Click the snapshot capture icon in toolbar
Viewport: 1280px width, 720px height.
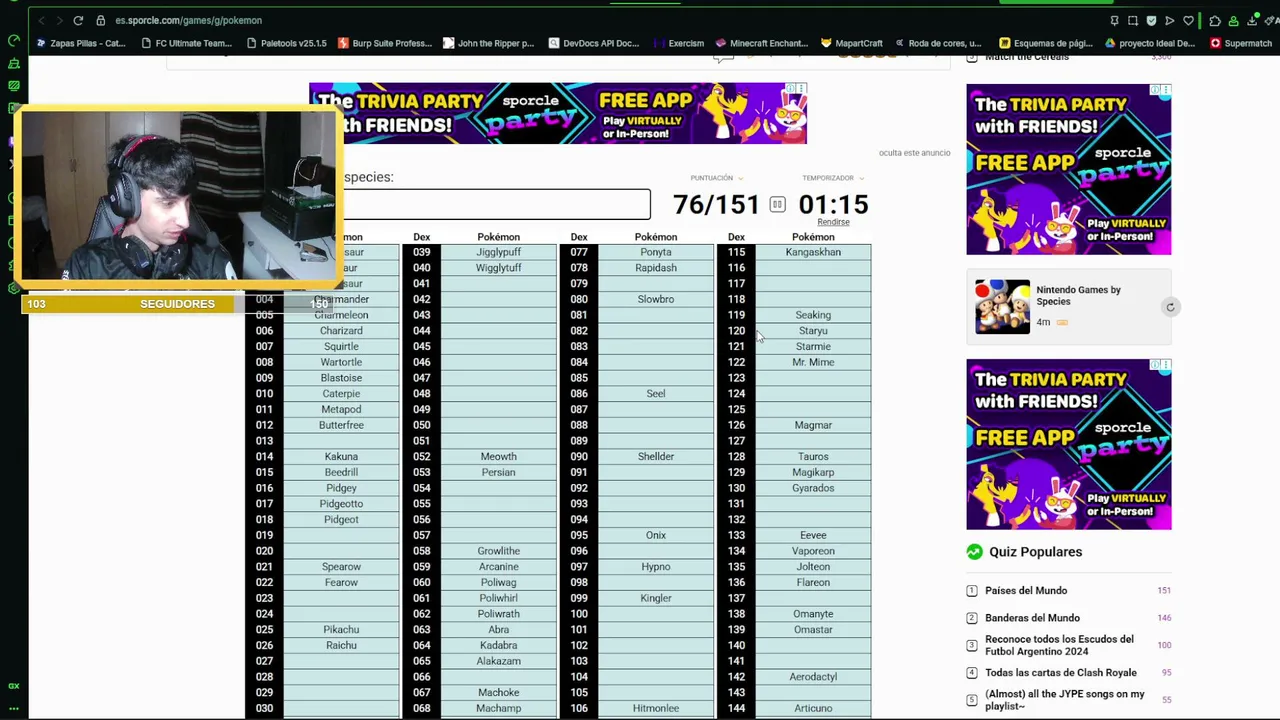[x=1133, y=20]
